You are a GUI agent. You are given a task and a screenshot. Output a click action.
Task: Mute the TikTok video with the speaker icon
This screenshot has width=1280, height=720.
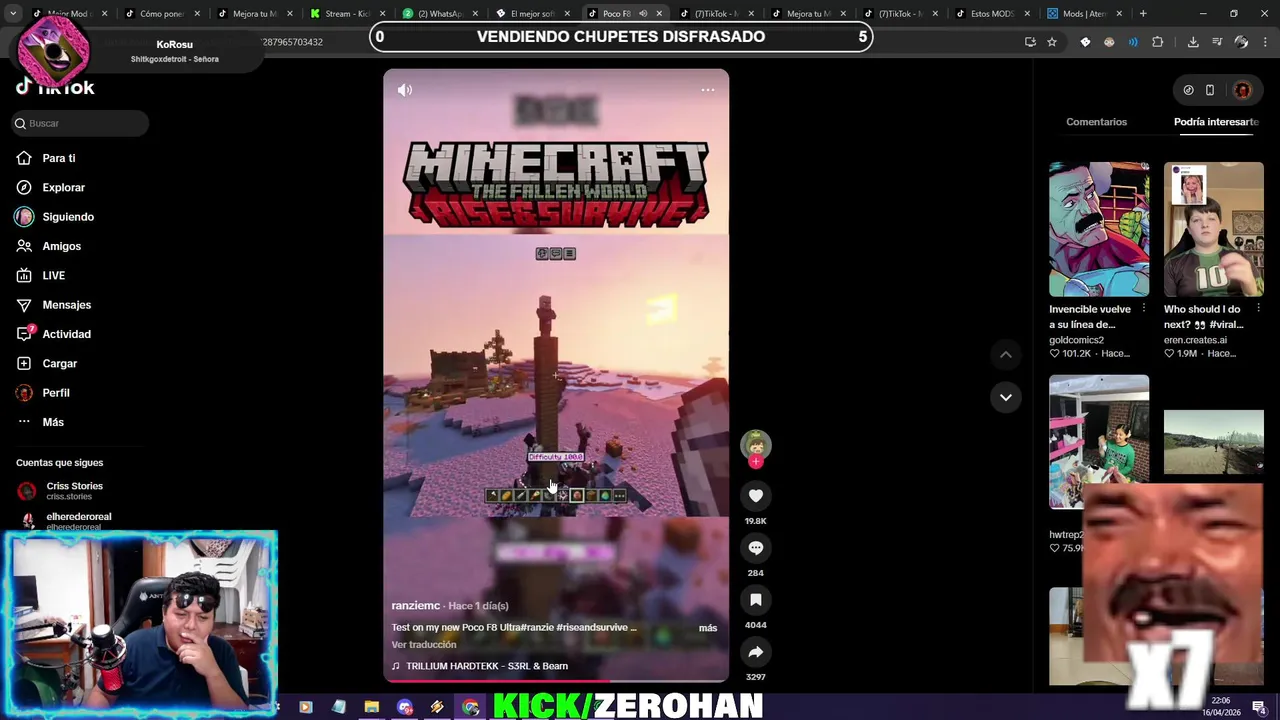click(405, 90)
